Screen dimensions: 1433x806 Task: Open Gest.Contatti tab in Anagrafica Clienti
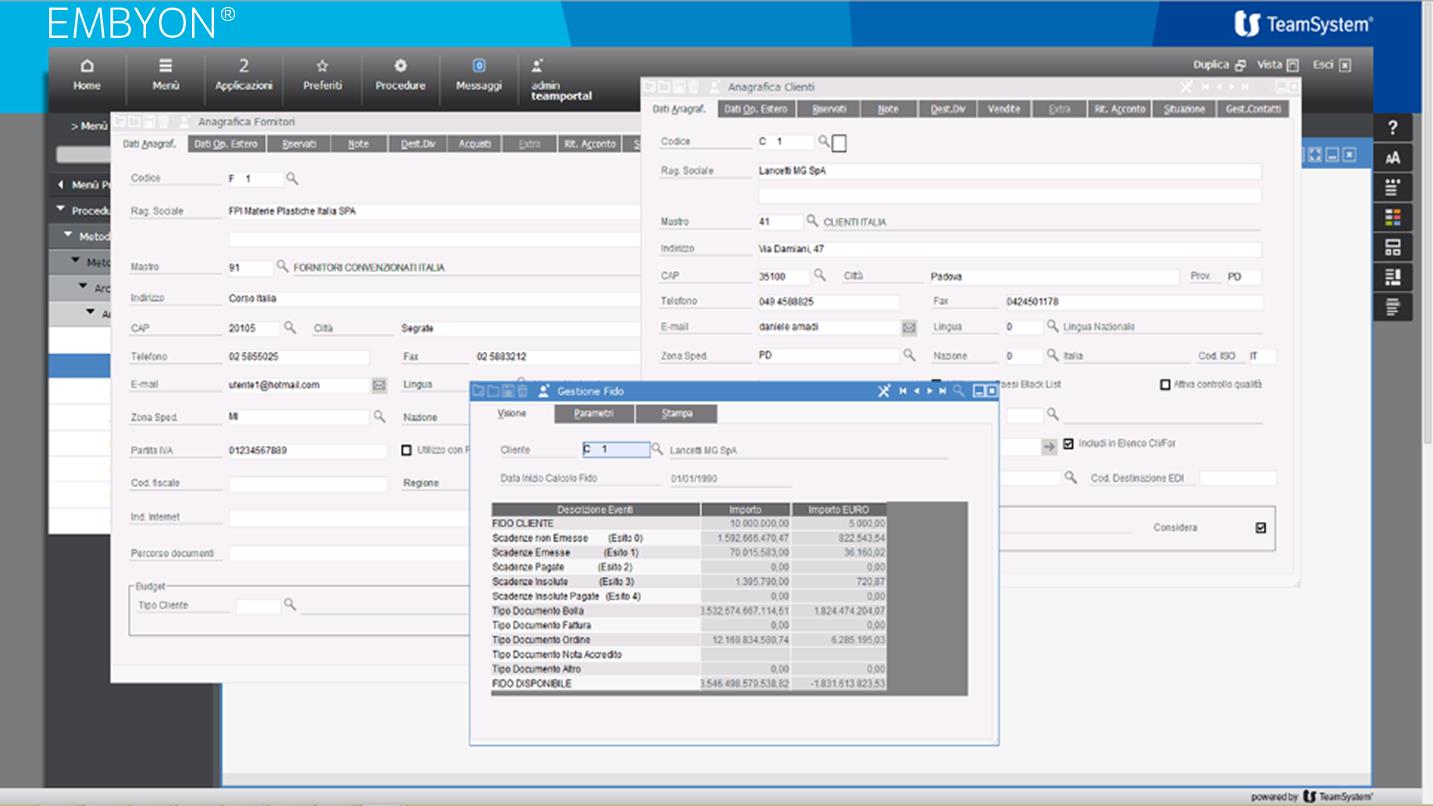pyautogui.click(x=1253, y=109)
